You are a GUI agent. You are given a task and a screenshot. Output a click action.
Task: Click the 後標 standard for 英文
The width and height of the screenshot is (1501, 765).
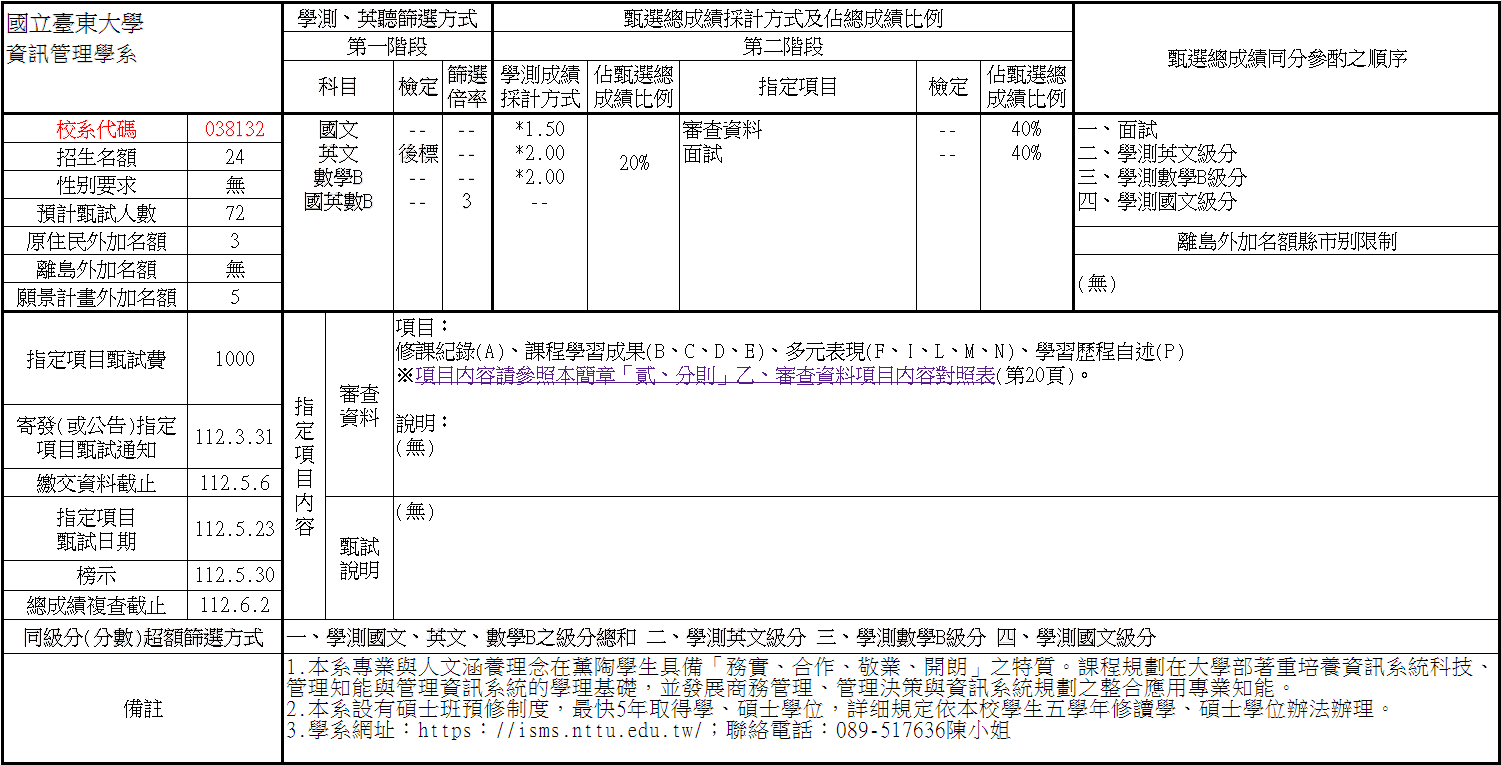418,153
